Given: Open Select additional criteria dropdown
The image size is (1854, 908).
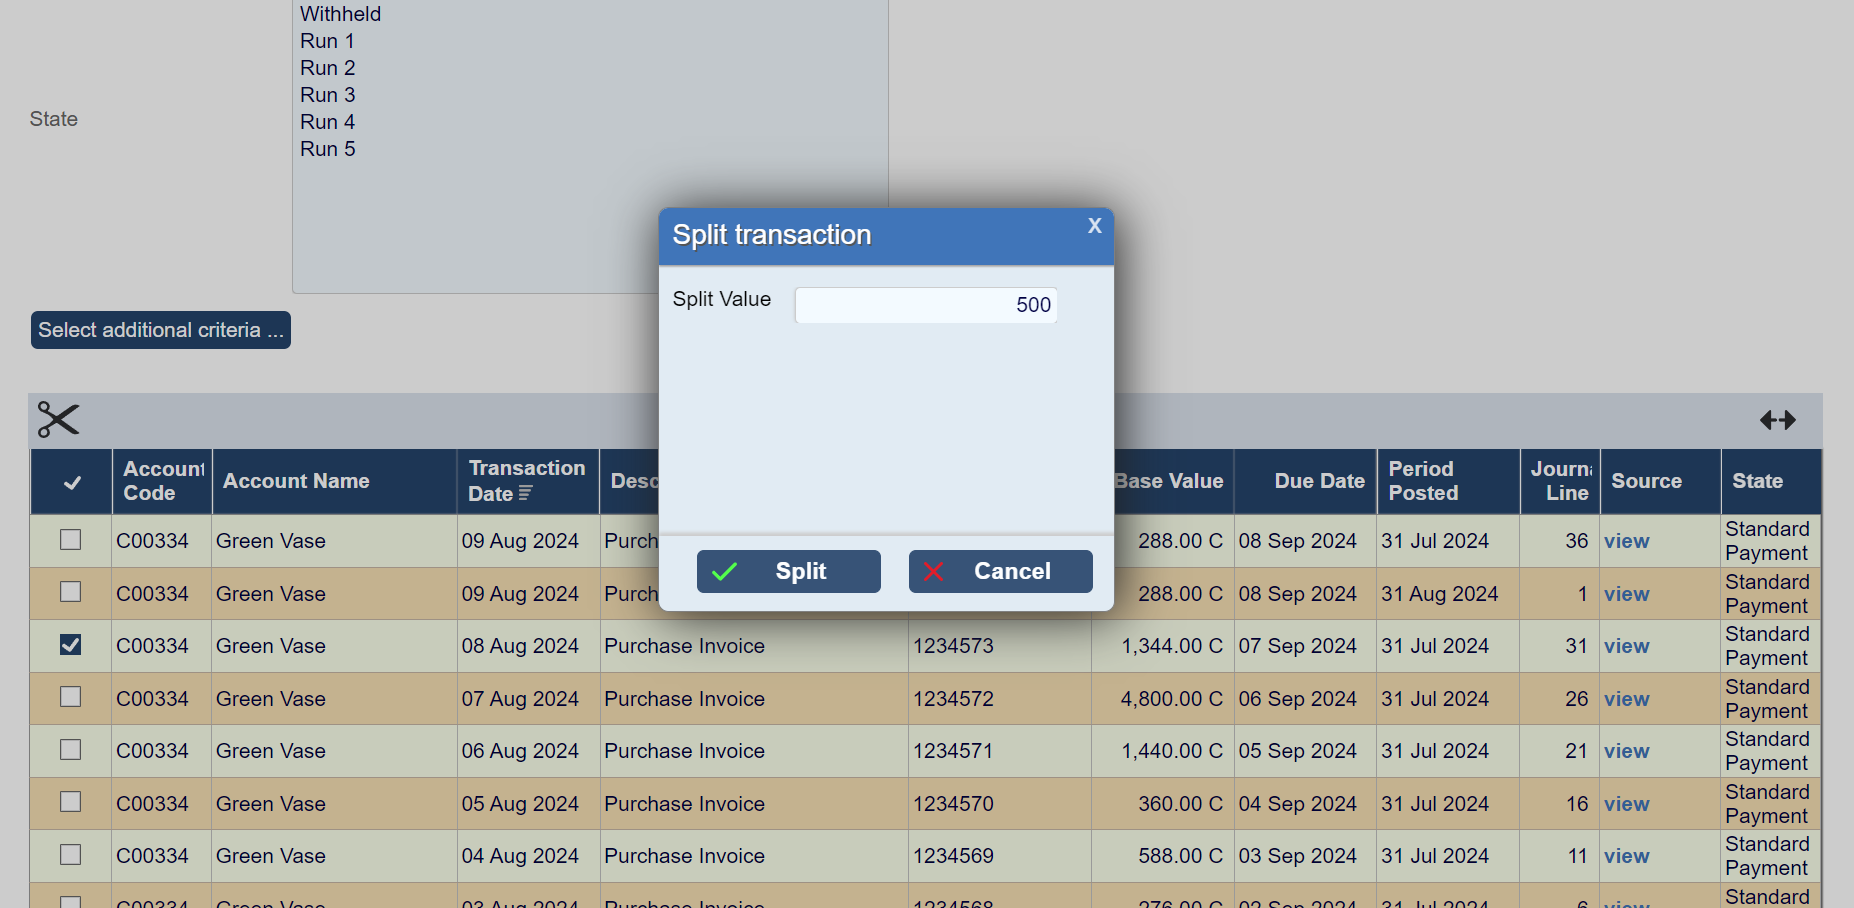Looking at the screenshot, I should pos(161,330).
